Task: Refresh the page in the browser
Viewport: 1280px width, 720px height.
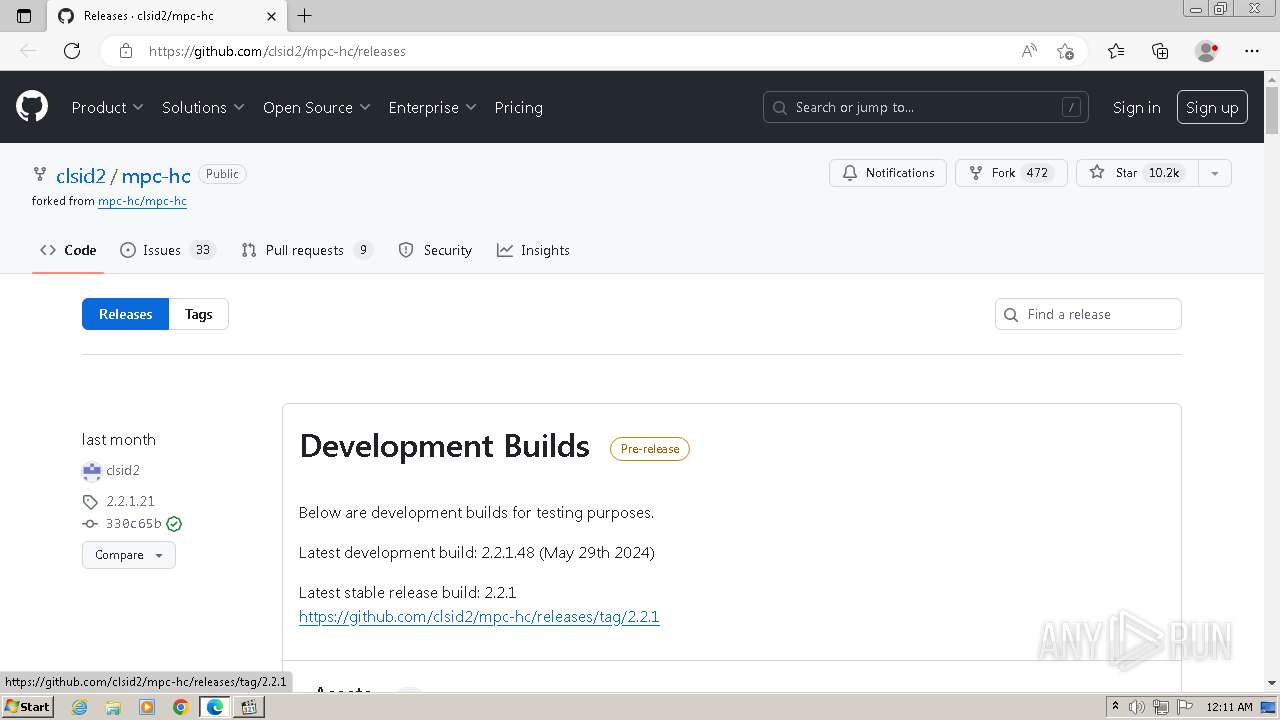Action: [72, 51]
